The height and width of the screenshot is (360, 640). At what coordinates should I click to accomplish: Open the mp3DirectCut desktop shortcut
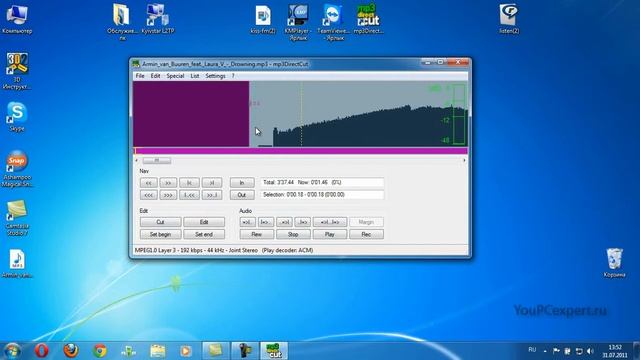[x=368, y=19]
